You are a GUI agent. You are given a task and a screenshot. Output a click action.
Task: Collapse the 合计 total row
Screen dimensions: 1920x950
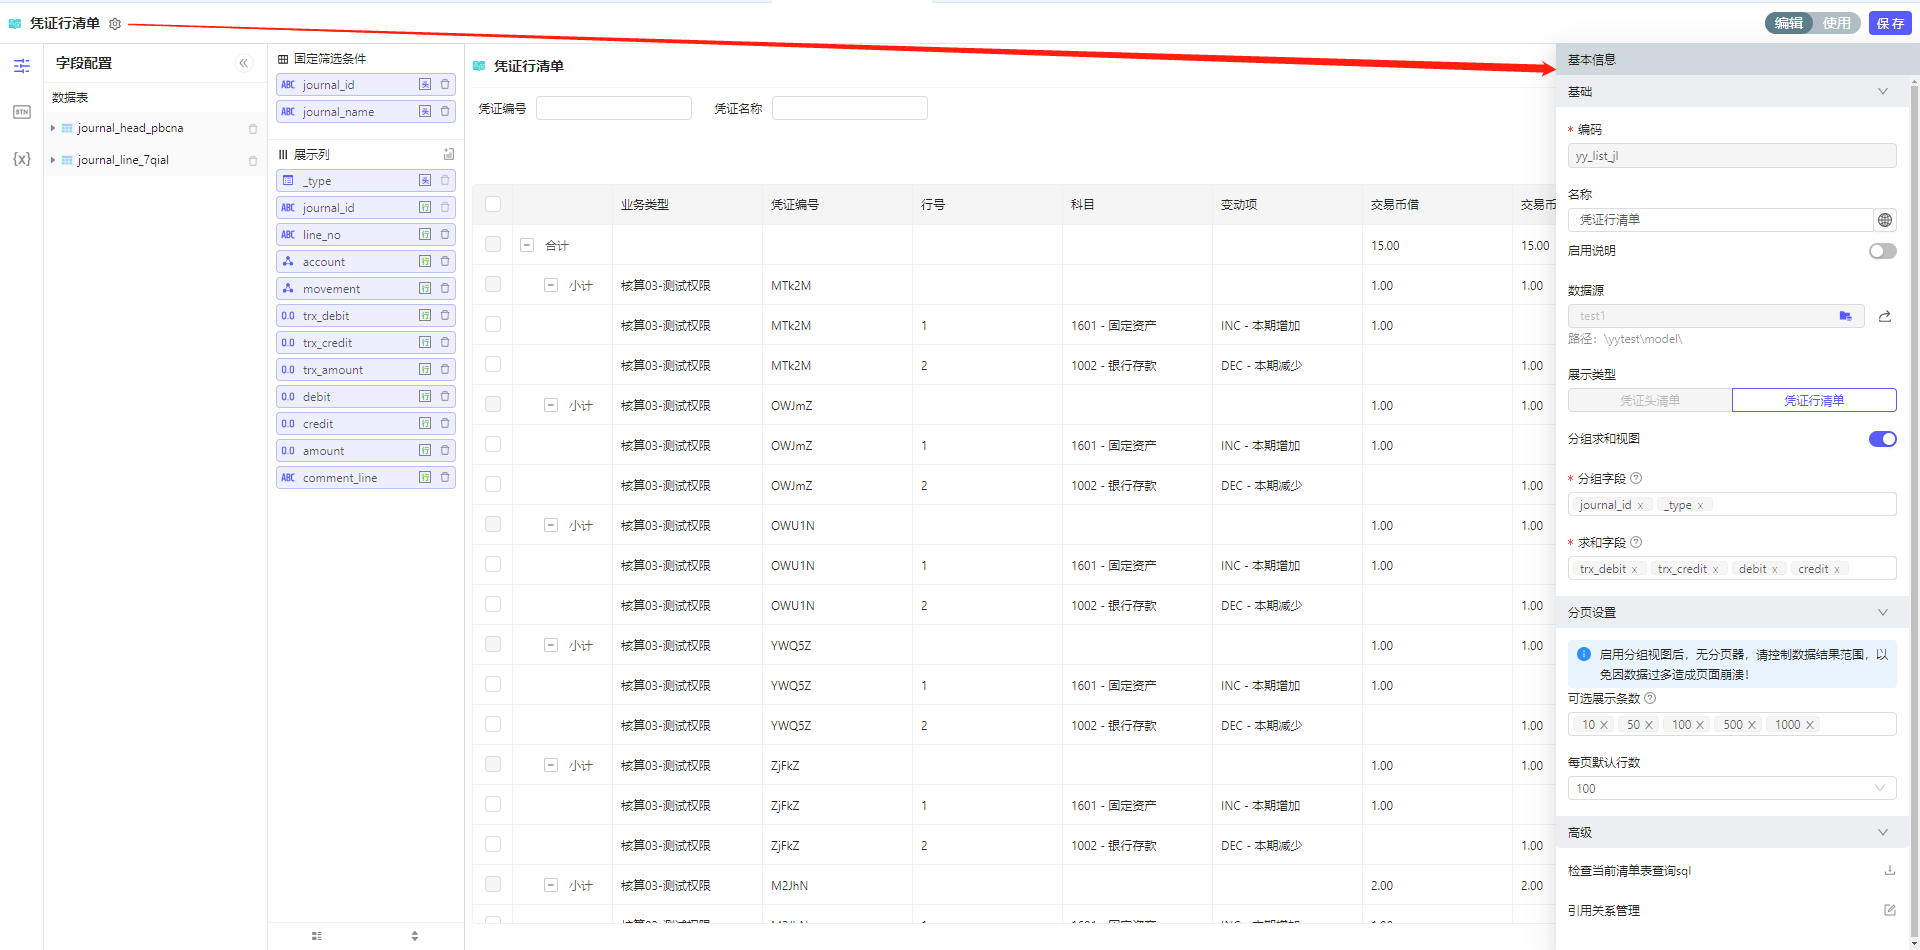[x=527, y=245]
